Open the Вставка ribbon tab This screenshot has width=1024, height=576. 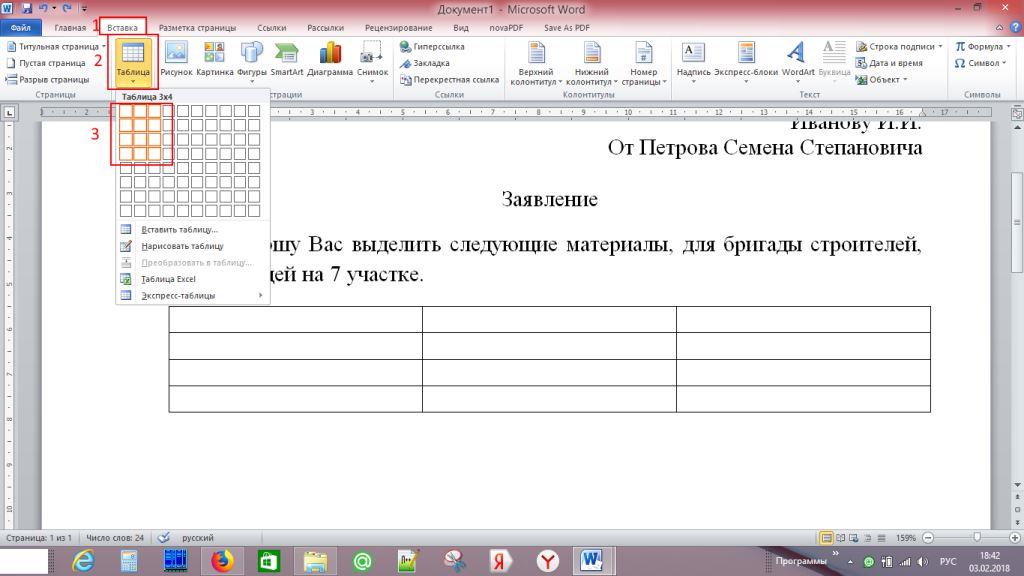(122, 27)
